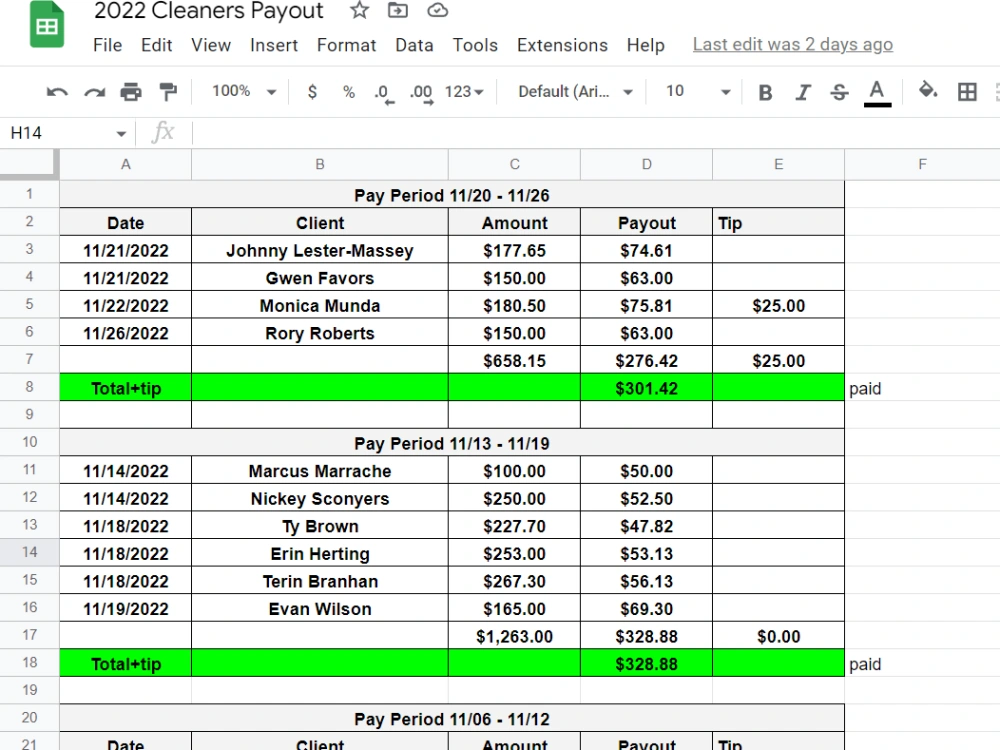Star the 2022 Cleaners Payout document
The image size is (1000, 750).
coord(360,10)
